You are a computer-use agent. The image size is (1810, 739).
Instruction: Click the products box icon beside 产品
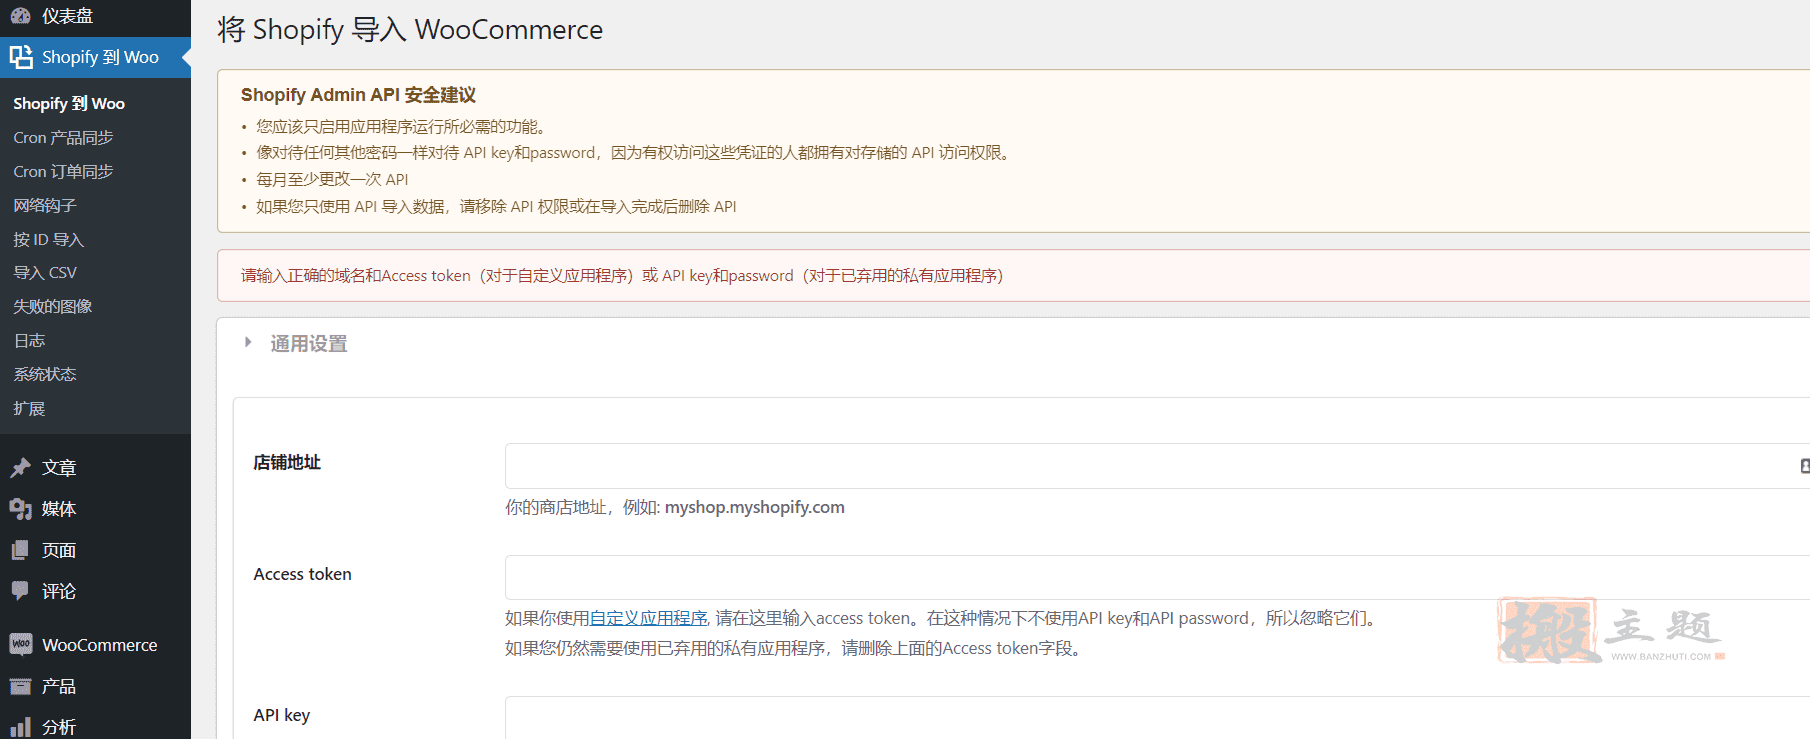pos(20,686)
